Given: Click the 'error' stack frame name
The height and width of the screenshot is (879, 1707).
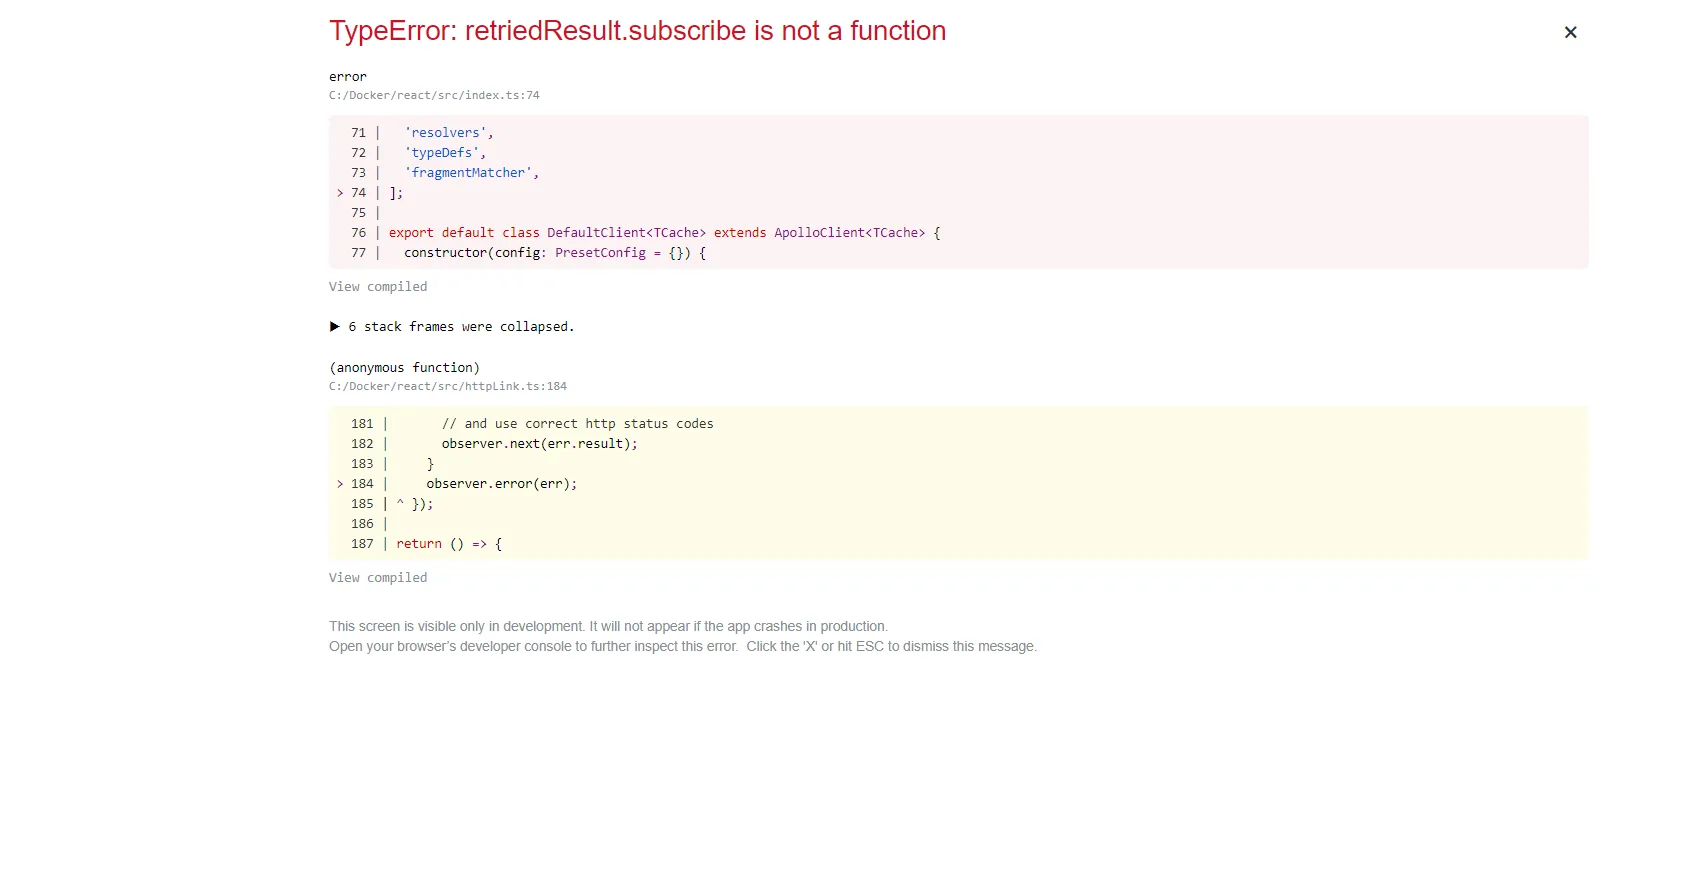Looking at the screenshot, I should click(348, 77).
